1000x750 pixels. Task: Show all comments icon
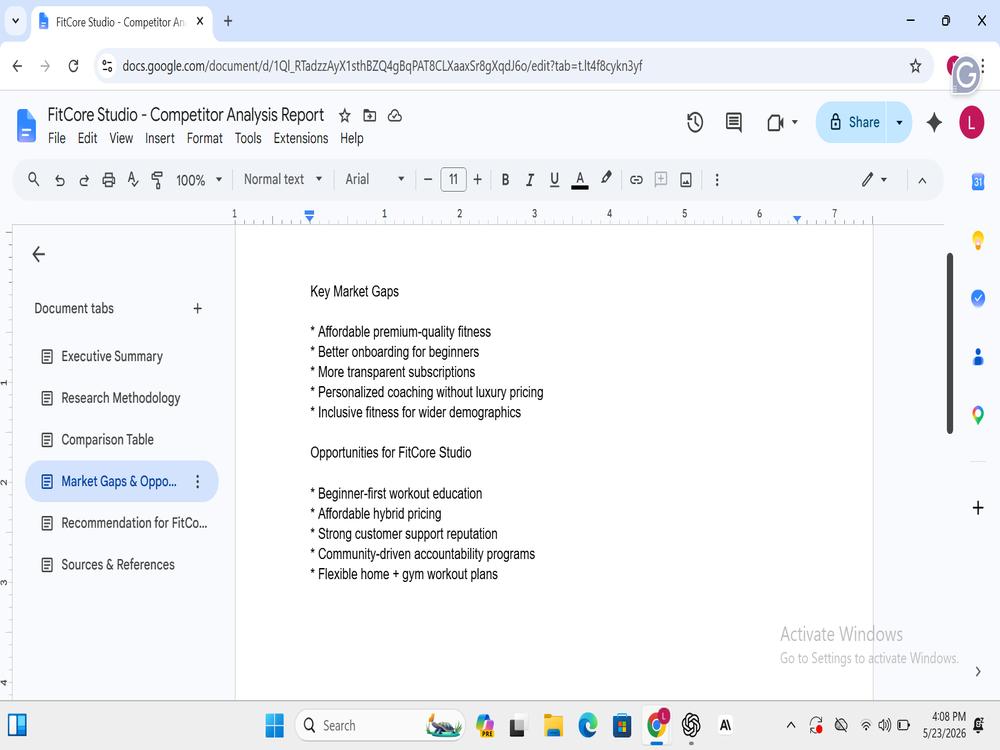click(x=733, y=122)
